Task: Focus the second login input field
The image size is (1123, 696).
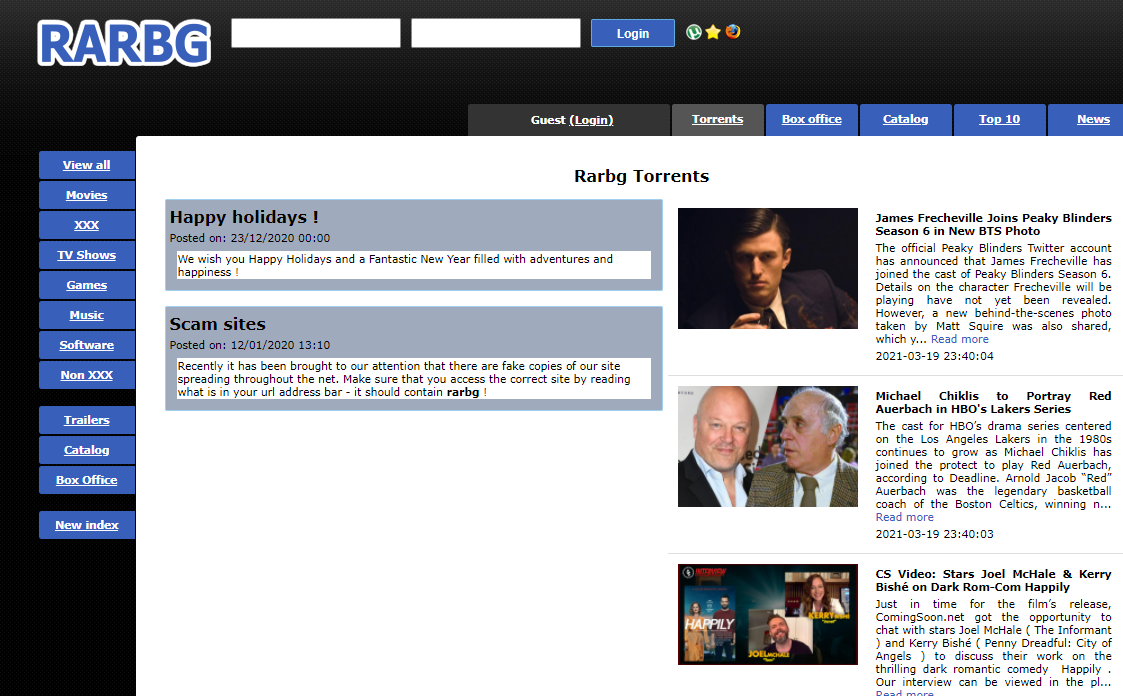Action: point(496,33)
